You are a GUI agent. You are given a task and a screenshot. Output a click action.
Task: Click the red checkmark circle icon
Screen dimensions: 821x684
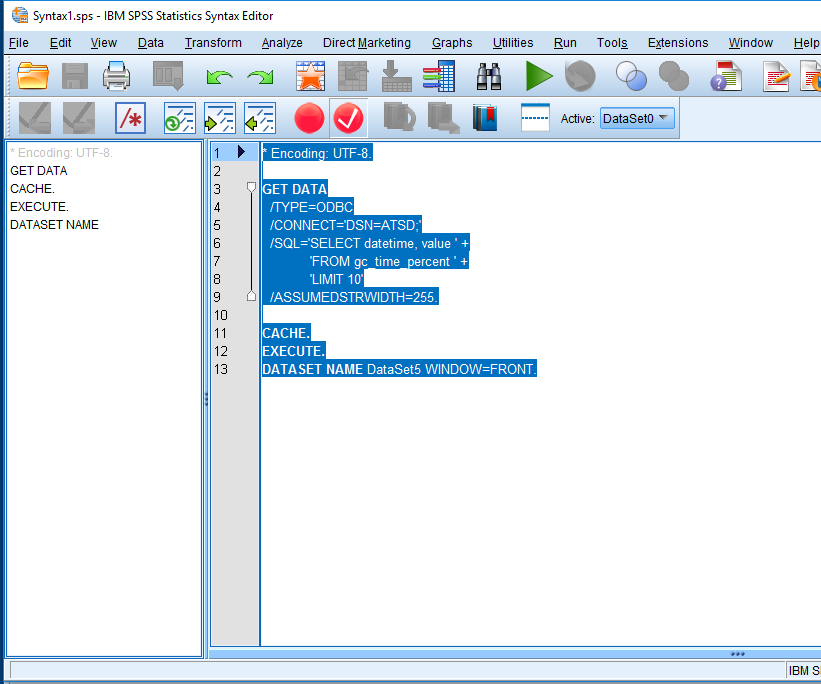[x=348, y=118]
